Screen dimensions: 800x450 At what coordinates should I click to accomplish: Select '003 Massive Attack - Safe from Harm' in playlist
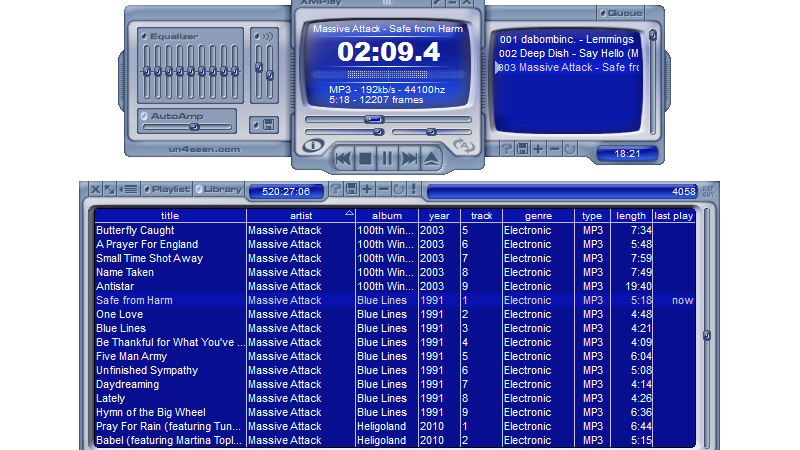pyautogui.click(x=568, y=67)
